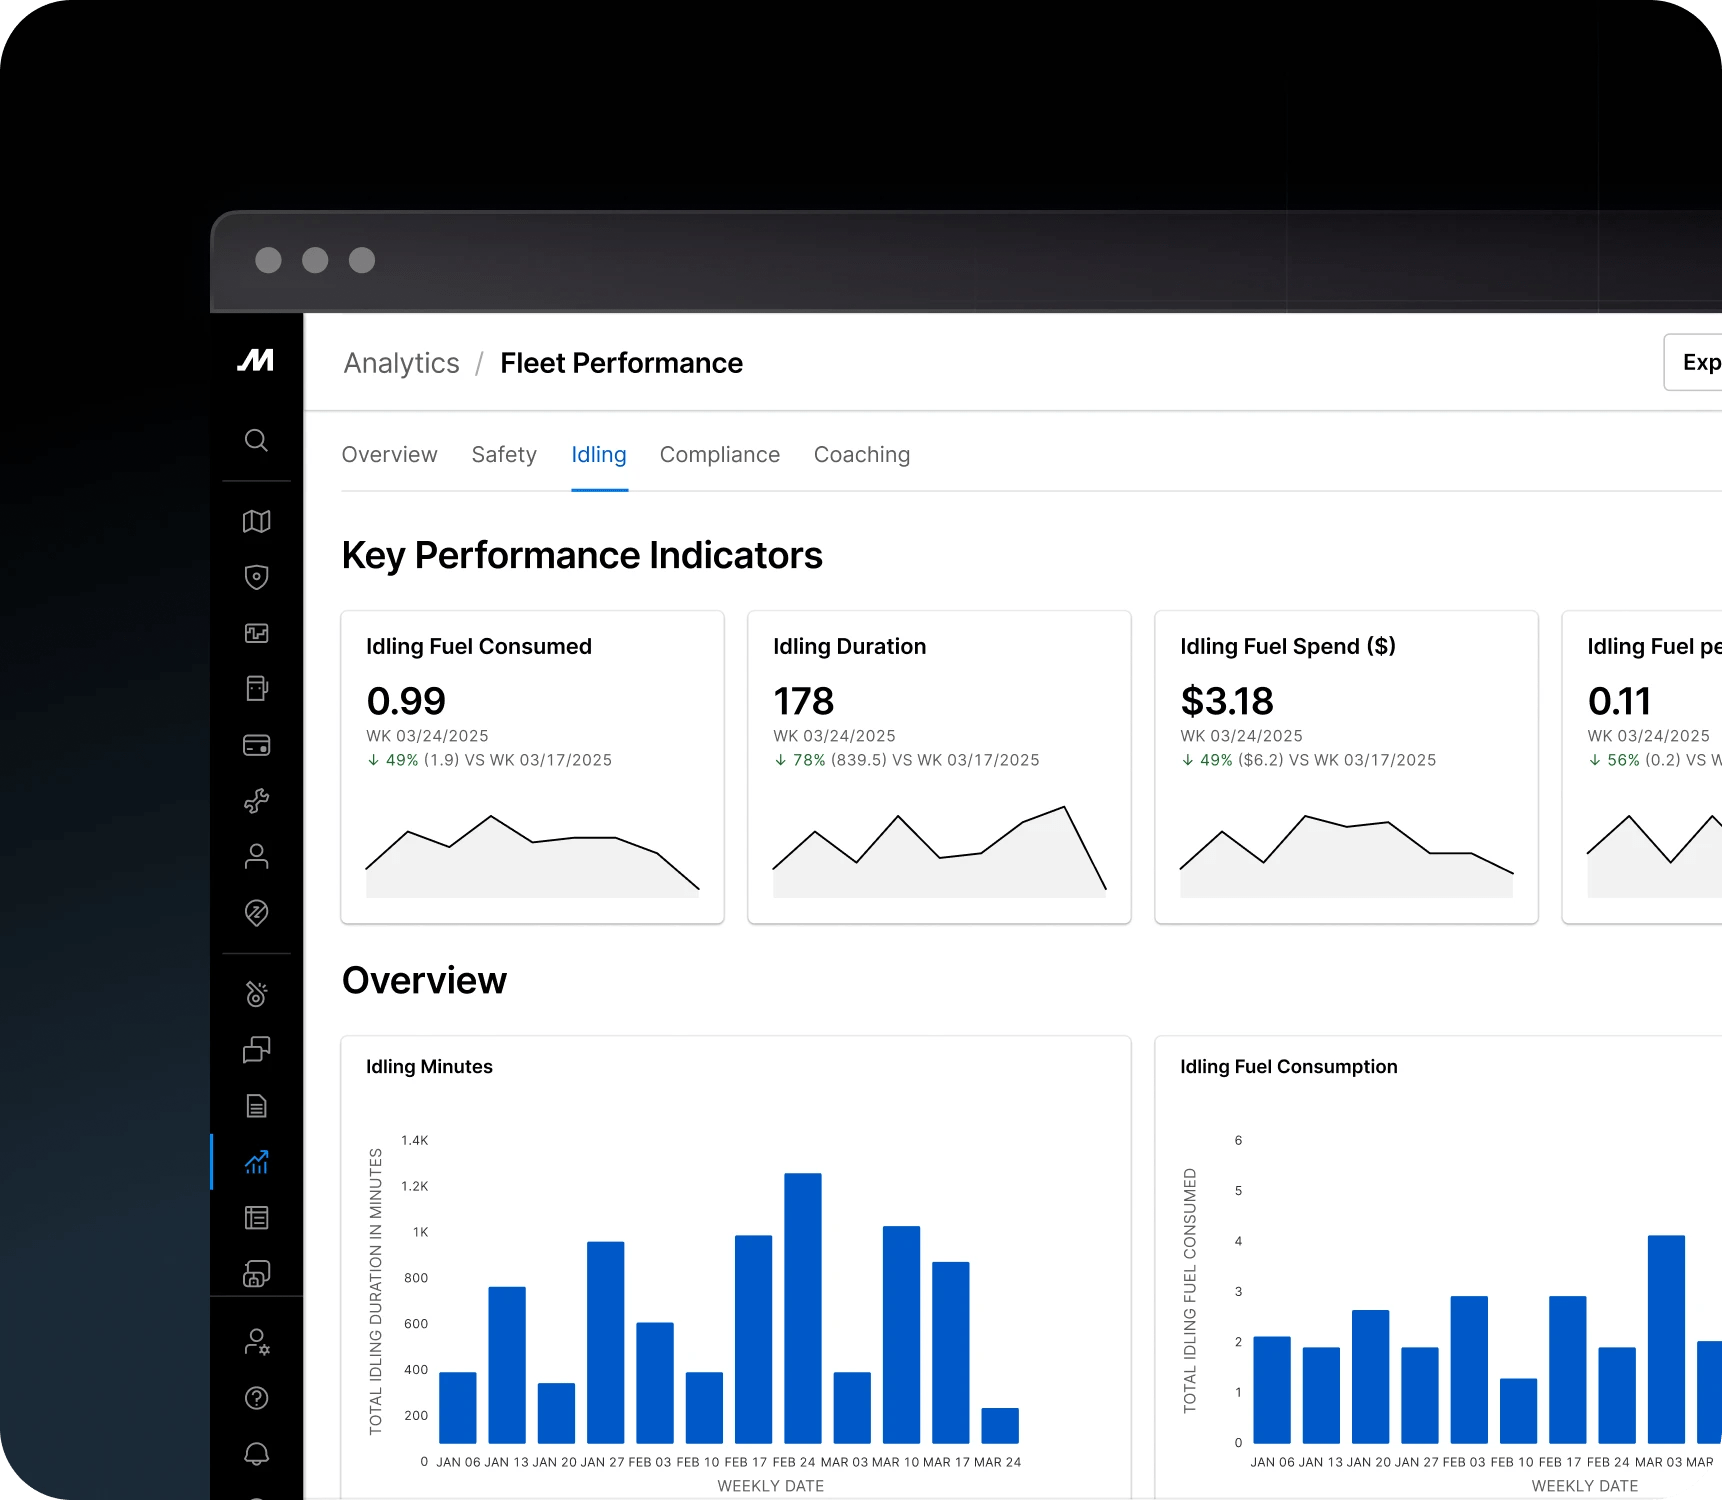Open the Safety shield icon in the sidebar

pyautogui.click(x=257, y=577)
